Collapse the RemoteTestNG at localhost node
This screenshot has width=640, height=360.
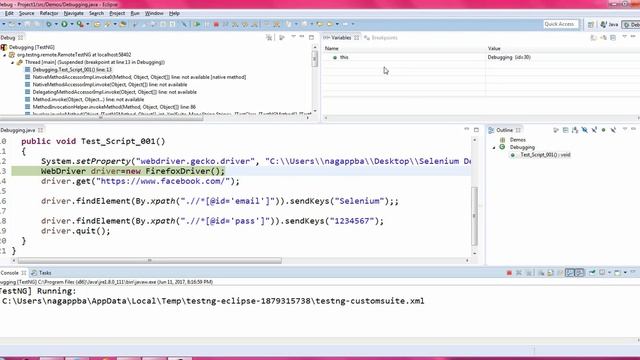point(5,55)
